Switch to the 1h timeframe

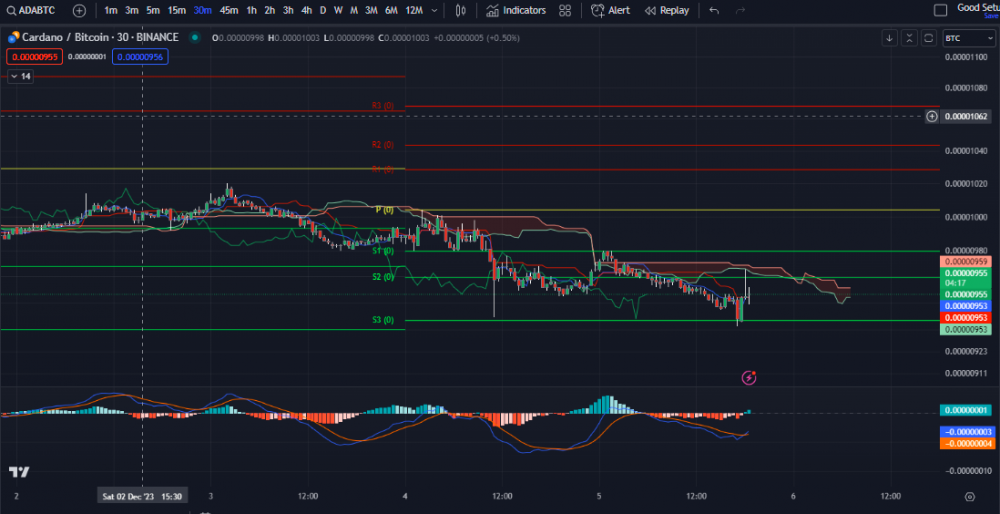click(x=251, y=10)
